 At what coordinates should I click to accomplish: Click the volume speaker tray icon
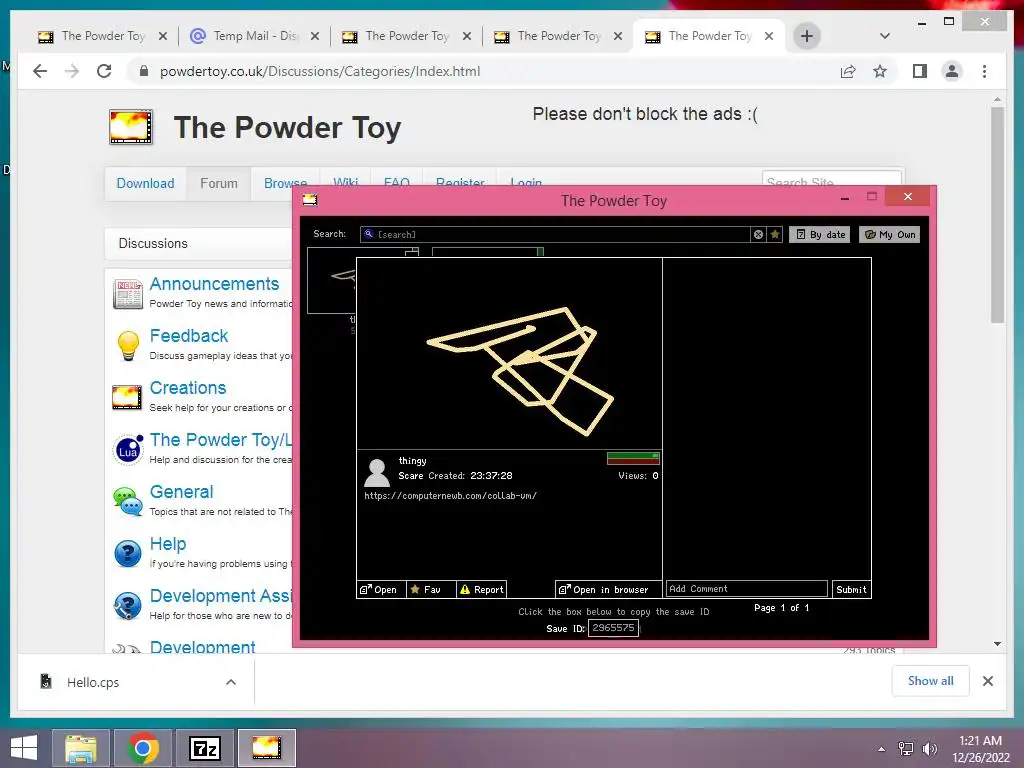click(929, 749)
